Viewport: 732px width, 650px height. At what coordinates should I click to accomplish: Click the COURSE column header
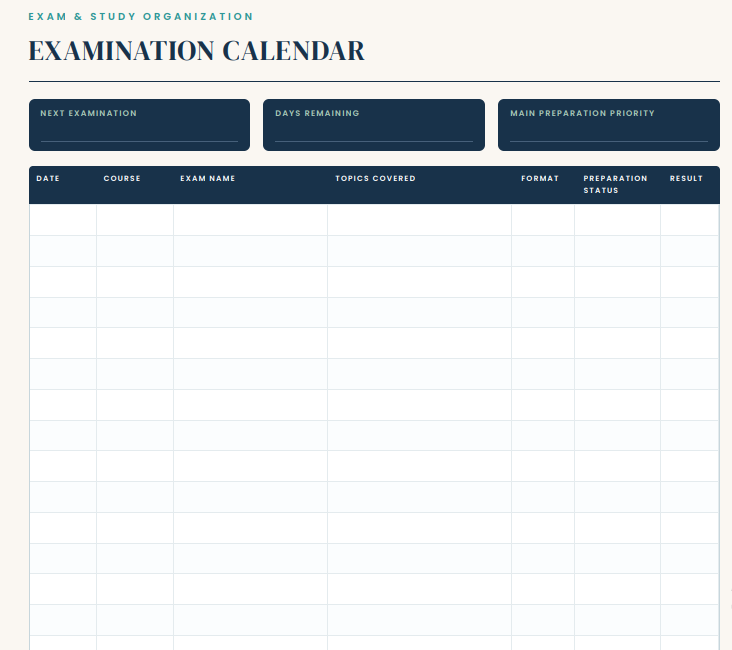(122, 178)
